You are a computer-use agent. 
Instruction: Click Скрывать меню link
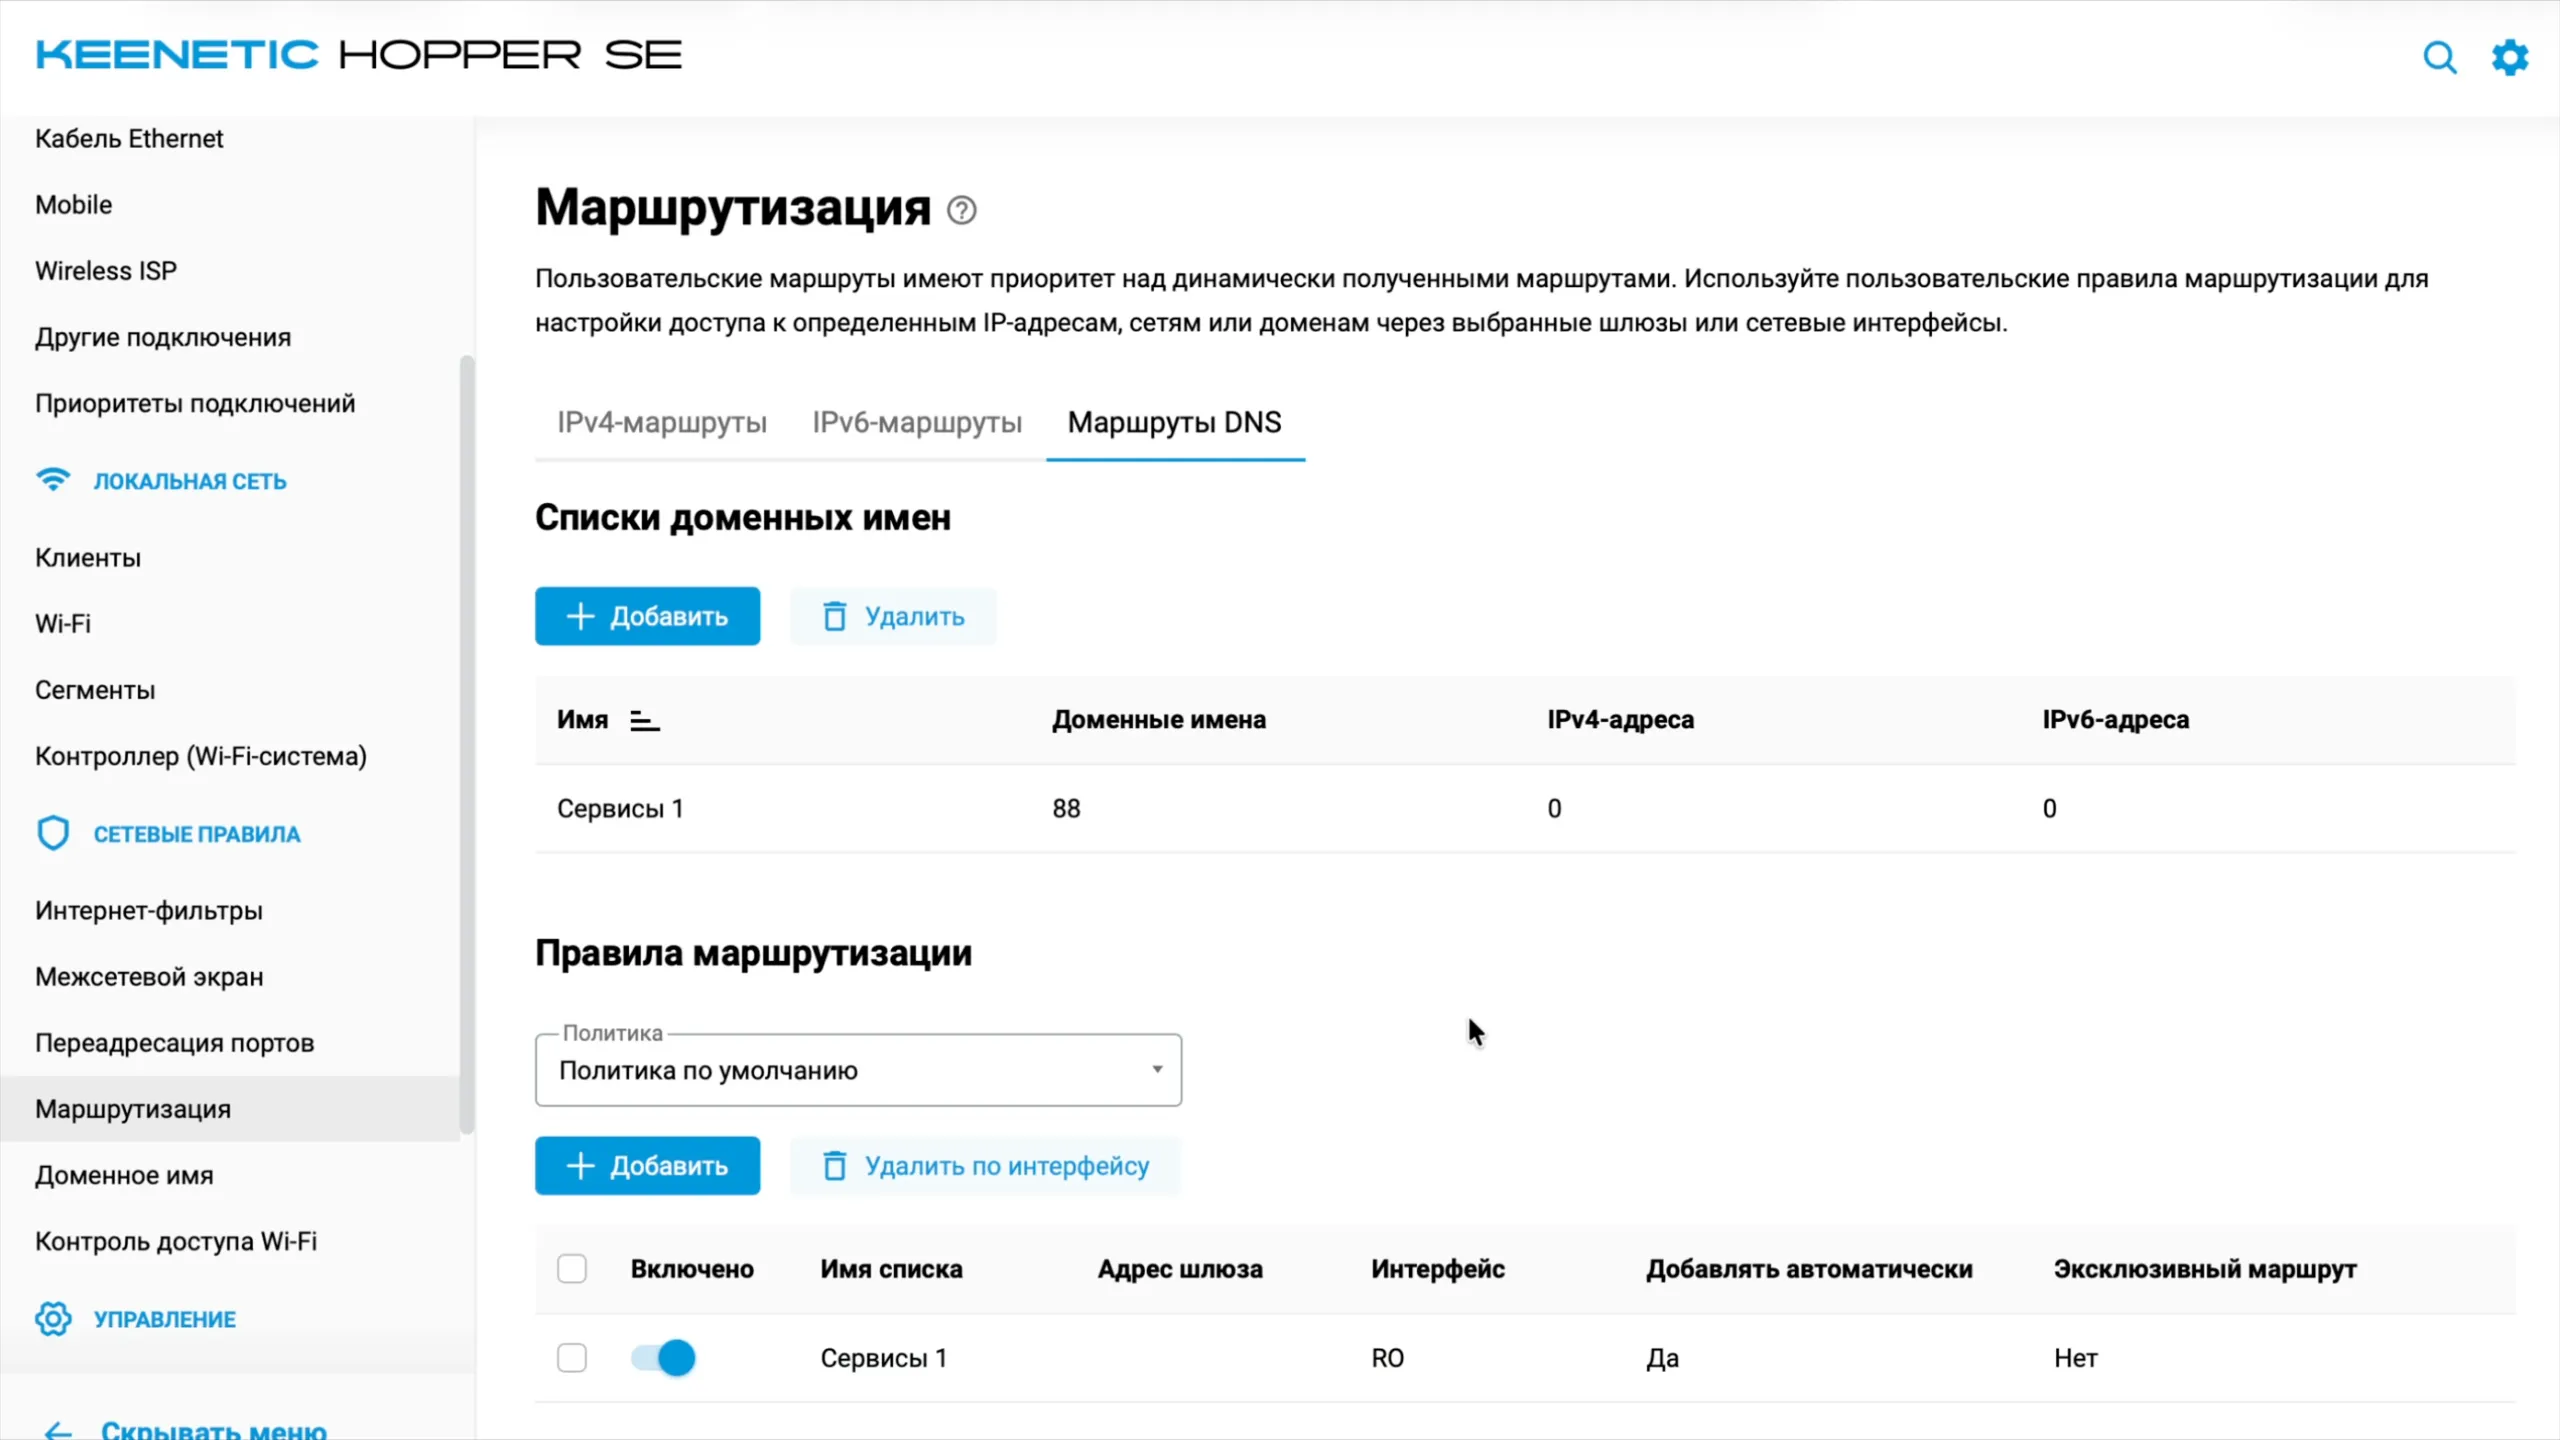pos(214,1430)
